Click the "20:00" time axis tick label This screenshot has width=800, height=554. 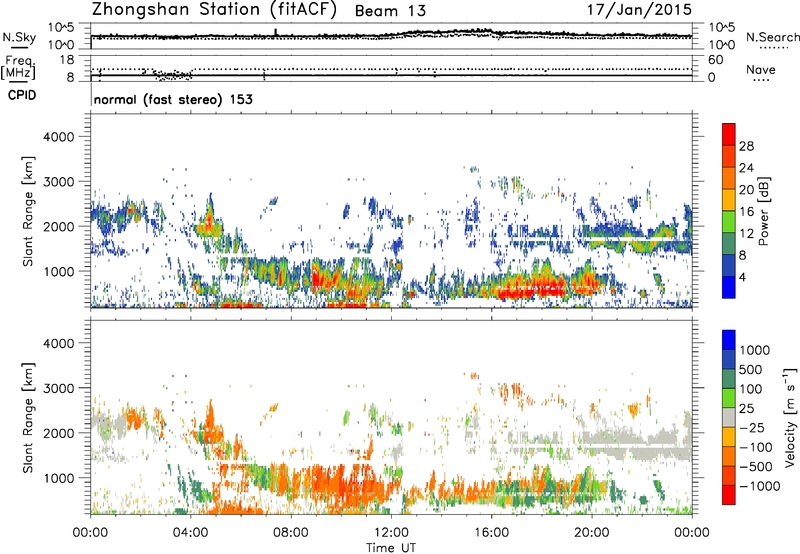[x=592, y=533]
